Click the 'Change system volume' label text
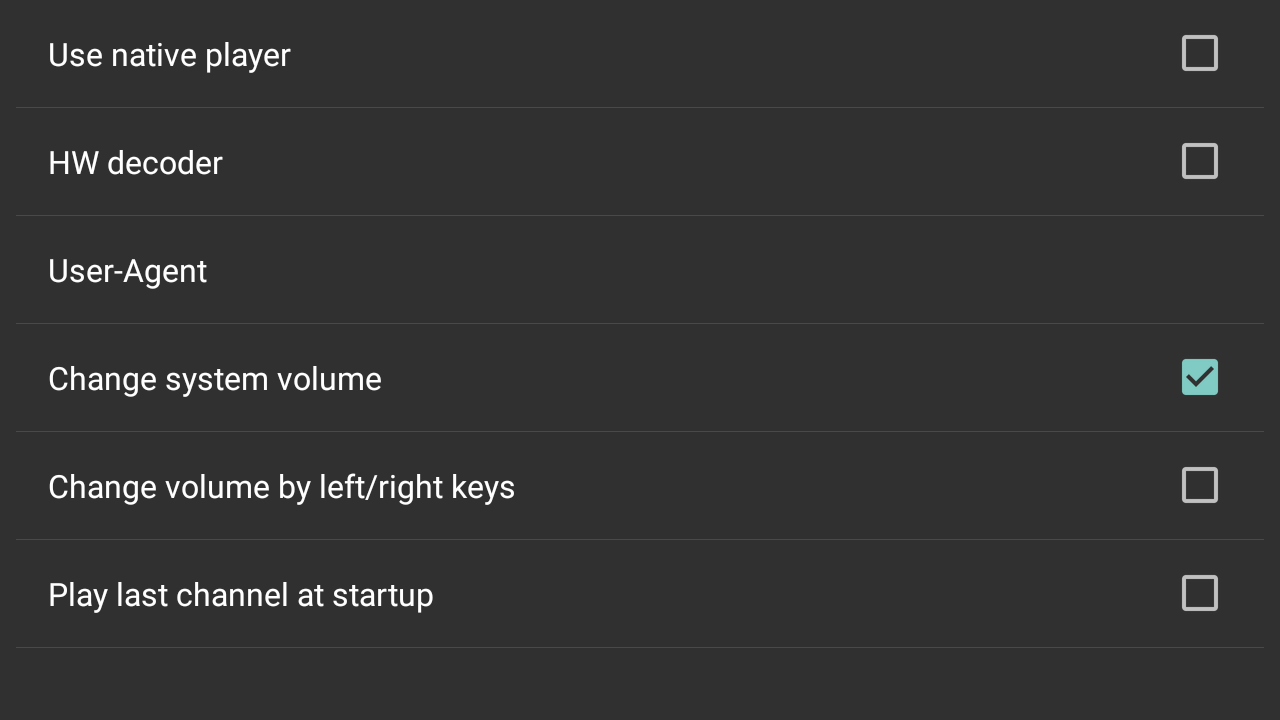This screenshot has height=720, width=1280. click(x=215, y=379)
